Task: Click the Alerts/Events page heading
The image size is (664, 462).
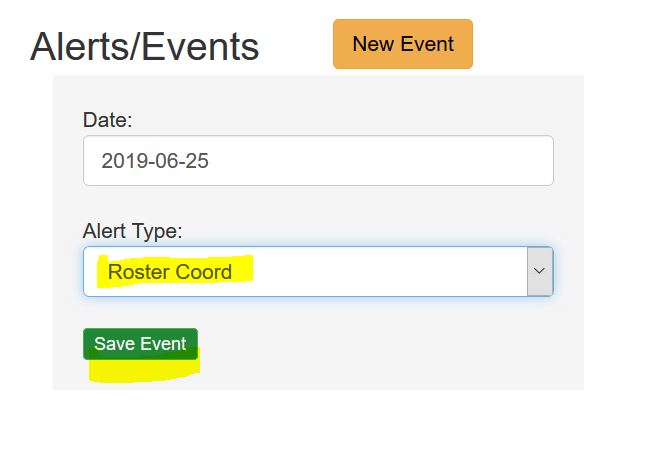Action: click(145, 47)
